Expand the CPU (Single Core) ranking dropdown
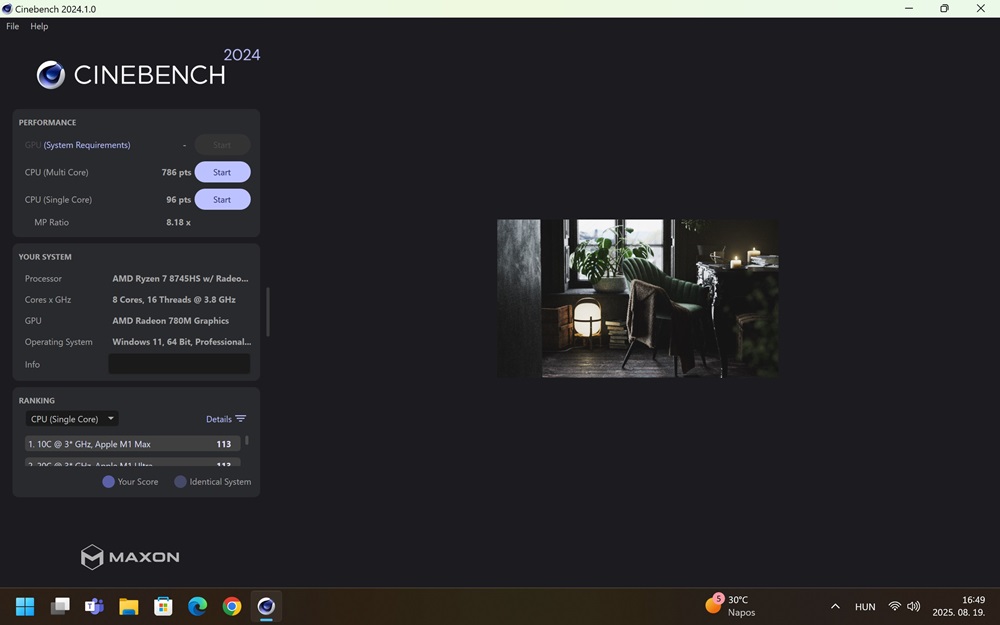The height and width of the screenshot is (625, 1000). [73, 419]
